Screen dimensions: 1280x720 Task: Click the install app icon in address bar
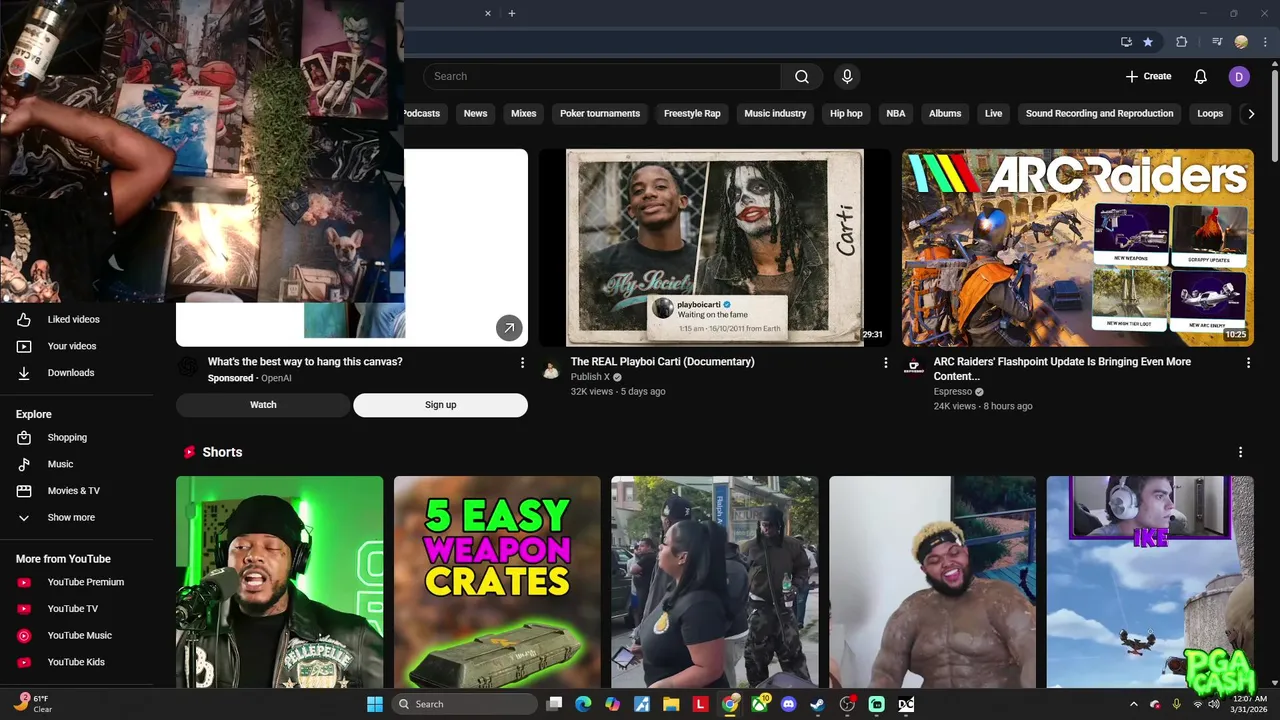coord(1126,42)
